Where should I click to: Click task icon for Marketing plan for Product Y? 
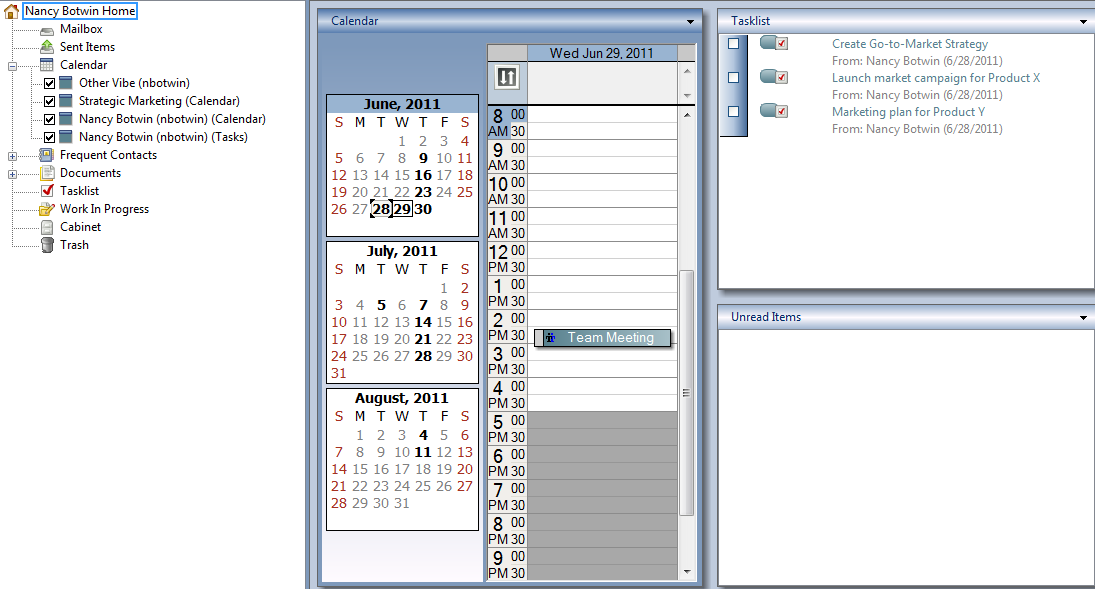click(774, 111)
